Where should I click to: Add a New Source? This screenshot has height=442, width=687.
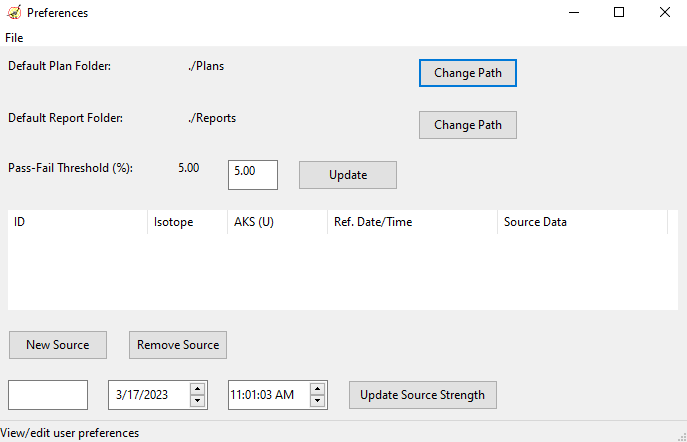(58, 345)
